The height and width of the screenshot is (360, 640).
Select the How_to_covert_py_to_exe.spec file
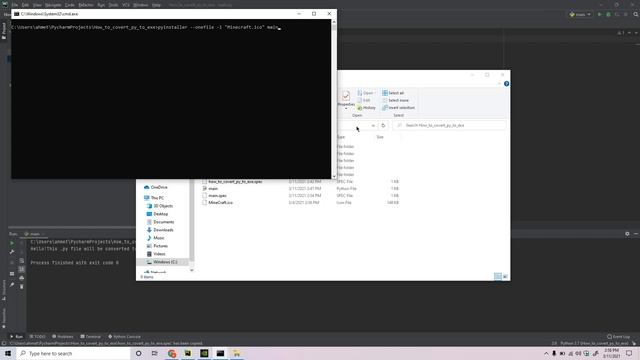coord(235,182)
